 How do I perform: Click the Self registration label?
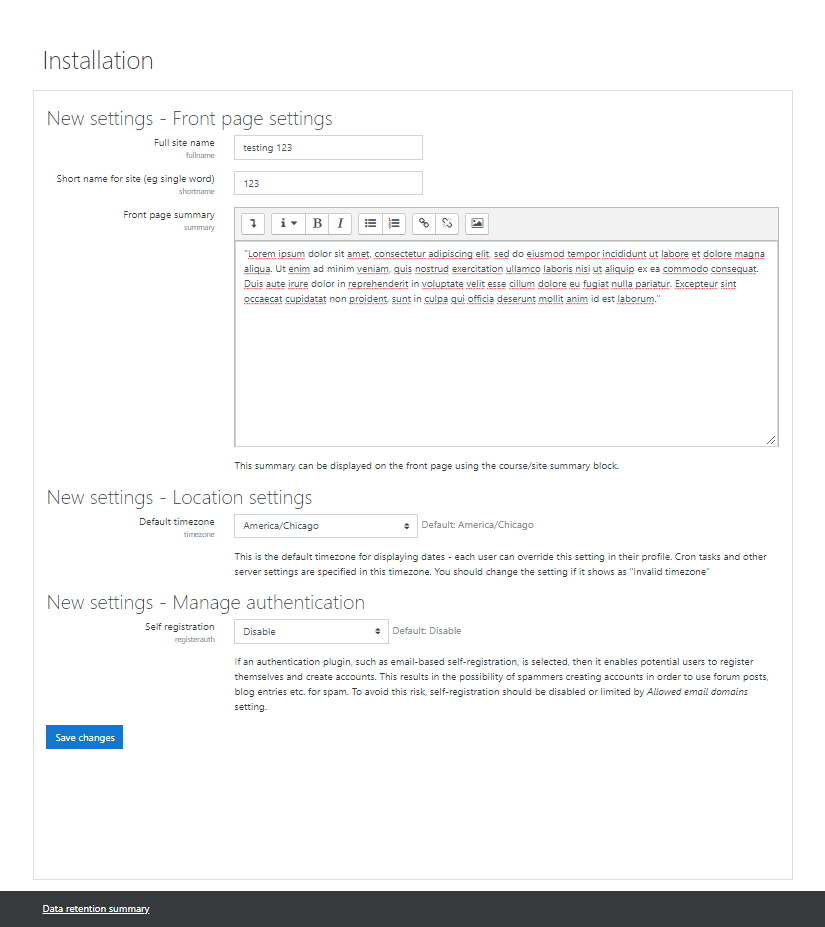(x=180, y=627)
